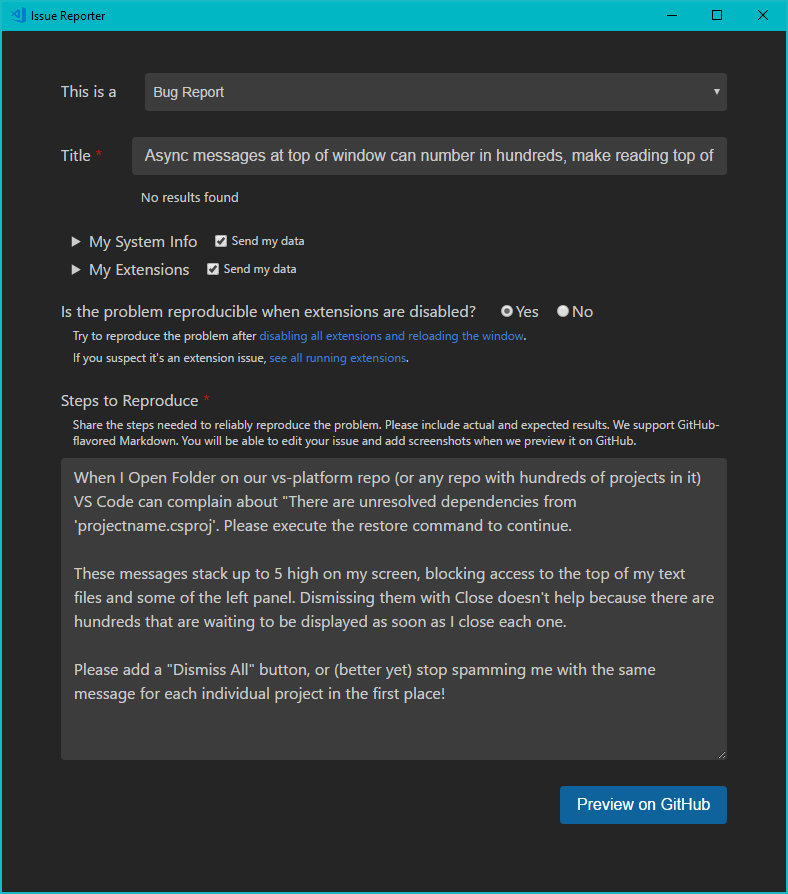788x894 pixels.
Task: Click the No results found message under Title
Action: point(189,197)
